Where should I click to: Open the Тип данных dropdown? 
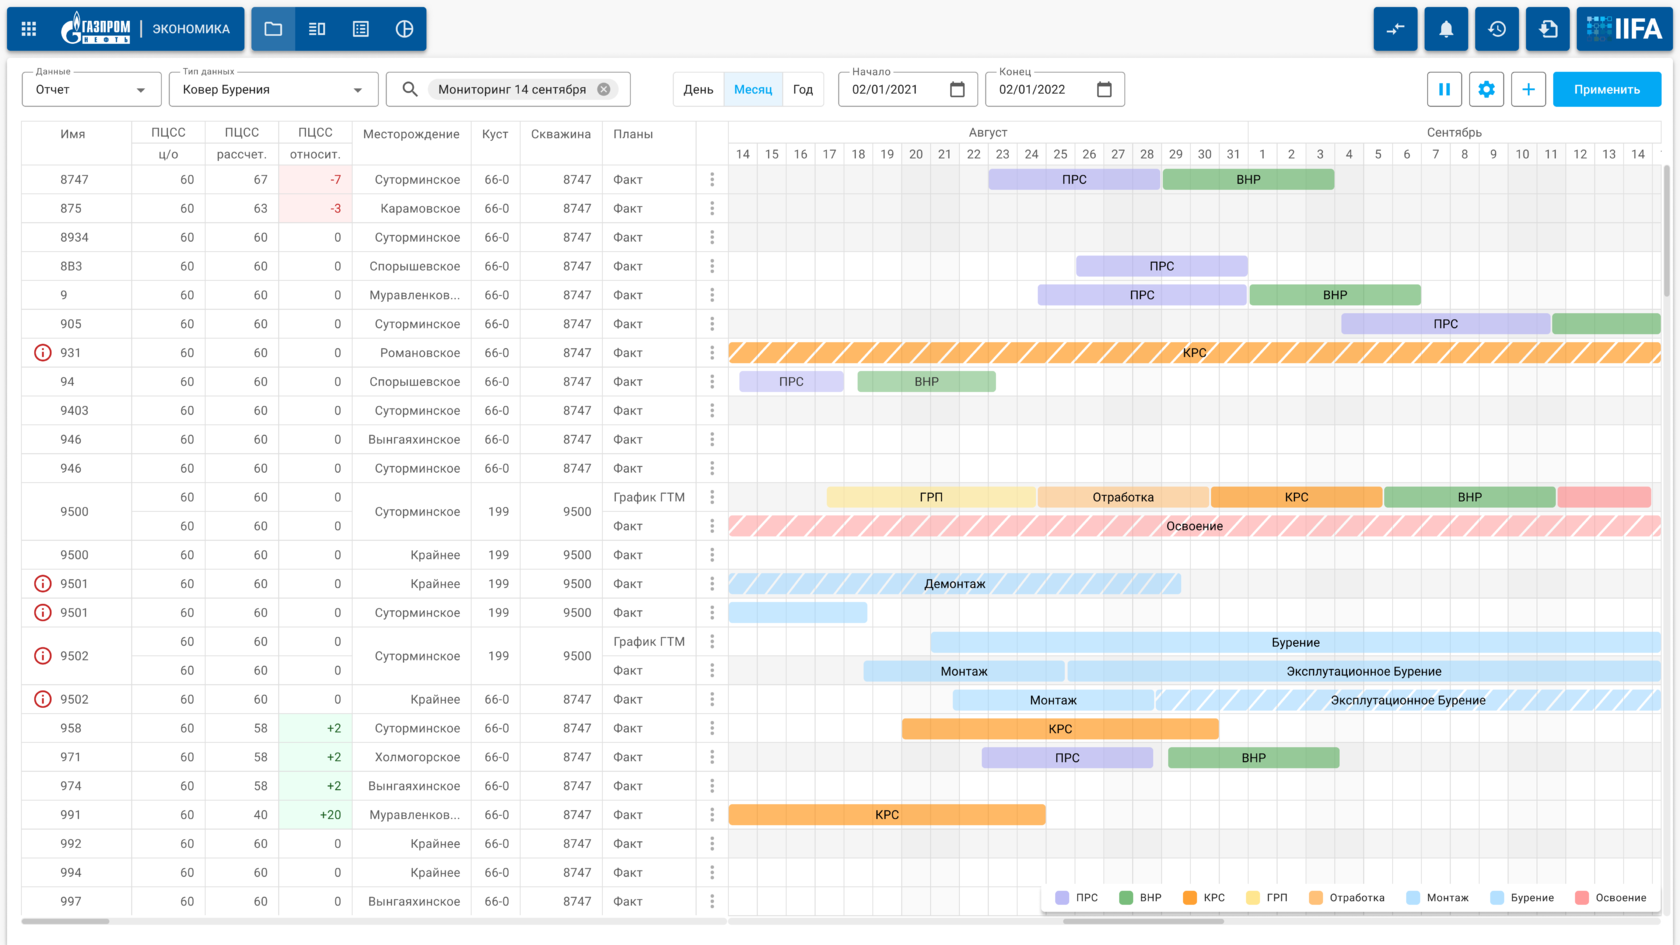pos(273,89)
